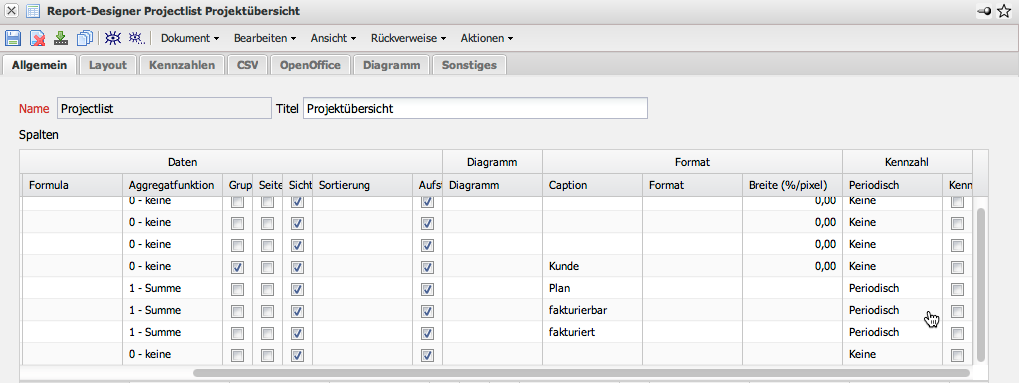This screenshot has height=383, width=1019.
Task: Click the solid eye preview icon
Action: click(x=113, y=38)
